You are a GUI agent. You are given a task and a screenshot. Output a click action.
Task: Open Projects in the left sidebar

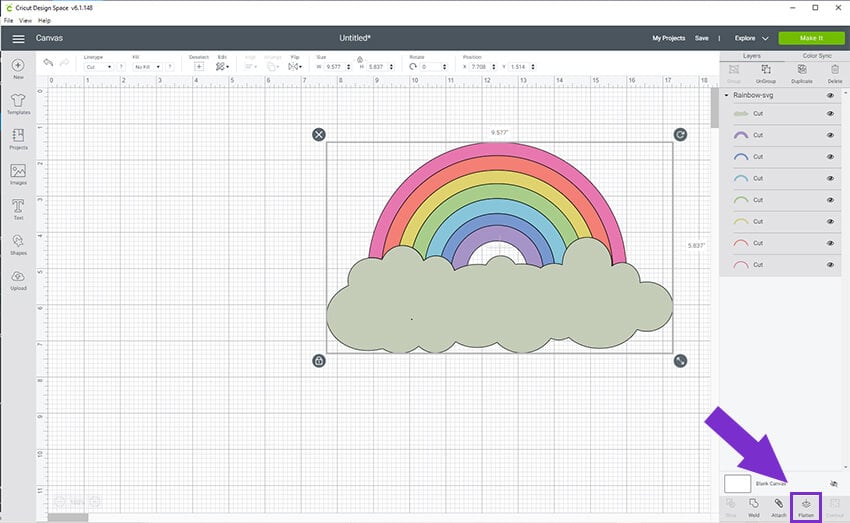click(18, 139)
